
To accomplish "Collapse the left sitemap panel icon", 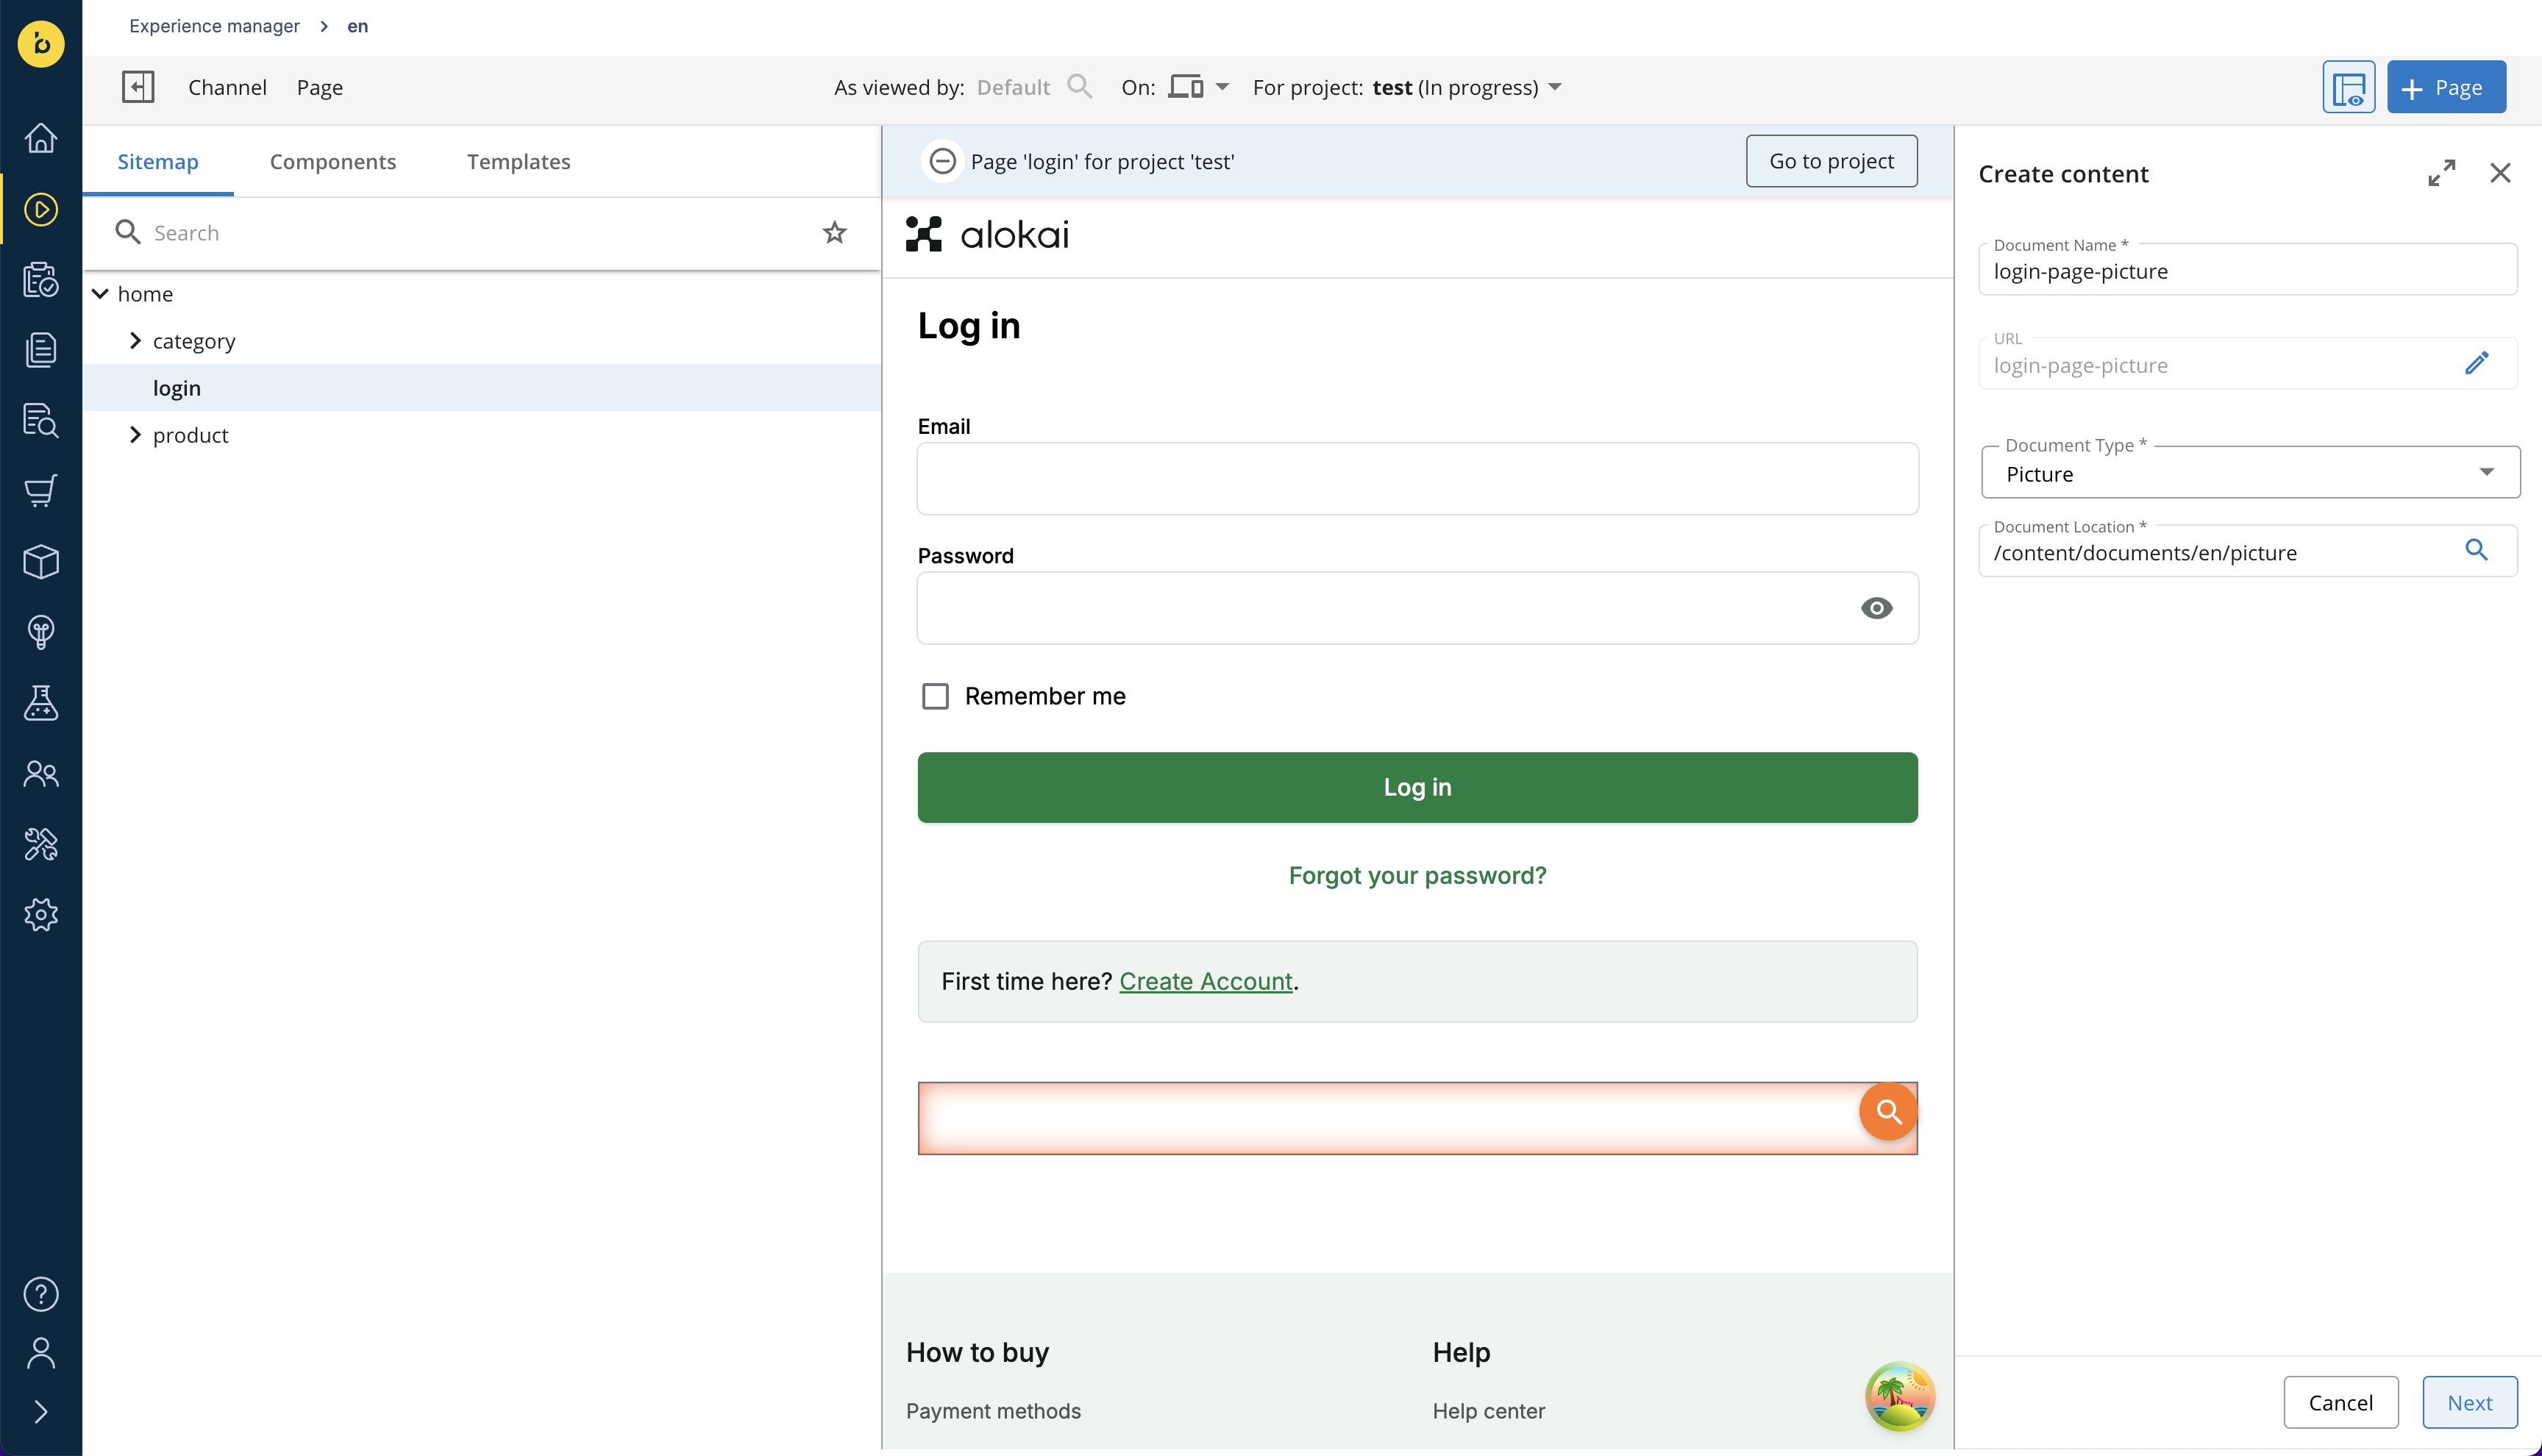I will [x=138, y=87].
